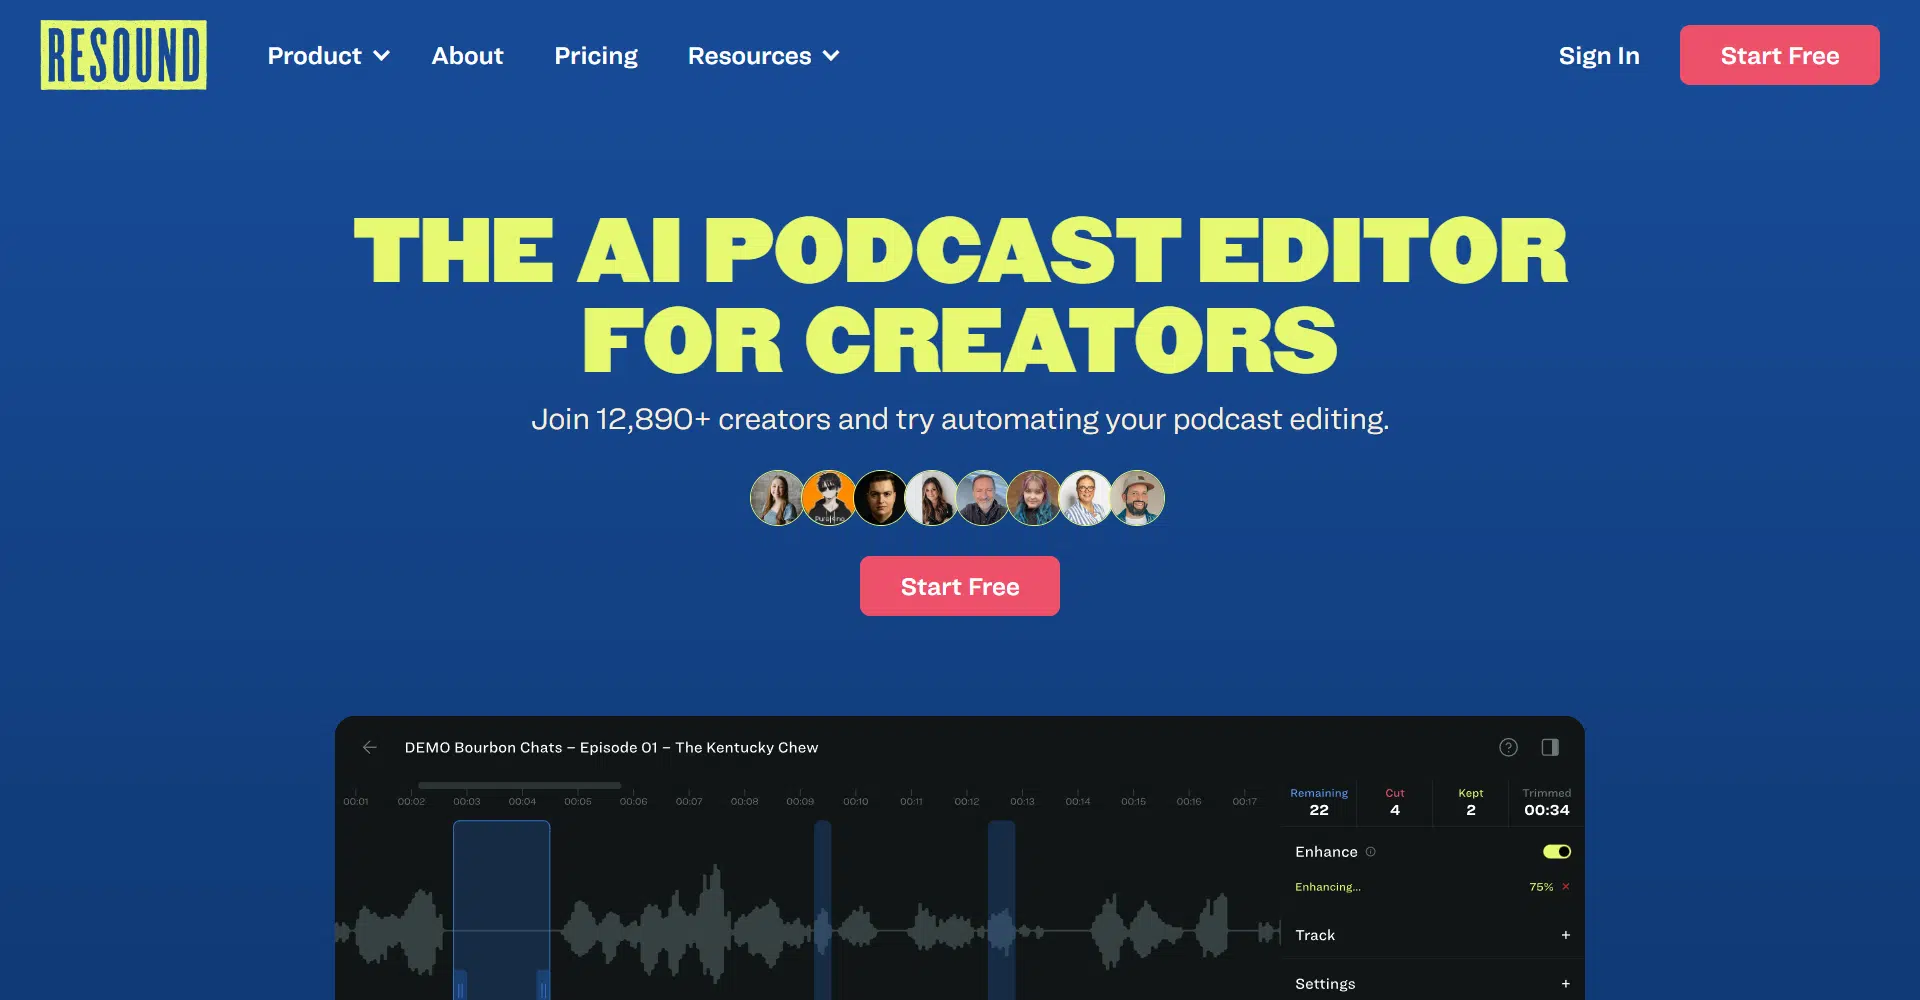Open the Product dropdown menu
This screenshot has width=1920, height=1000.
coord(328,56)
